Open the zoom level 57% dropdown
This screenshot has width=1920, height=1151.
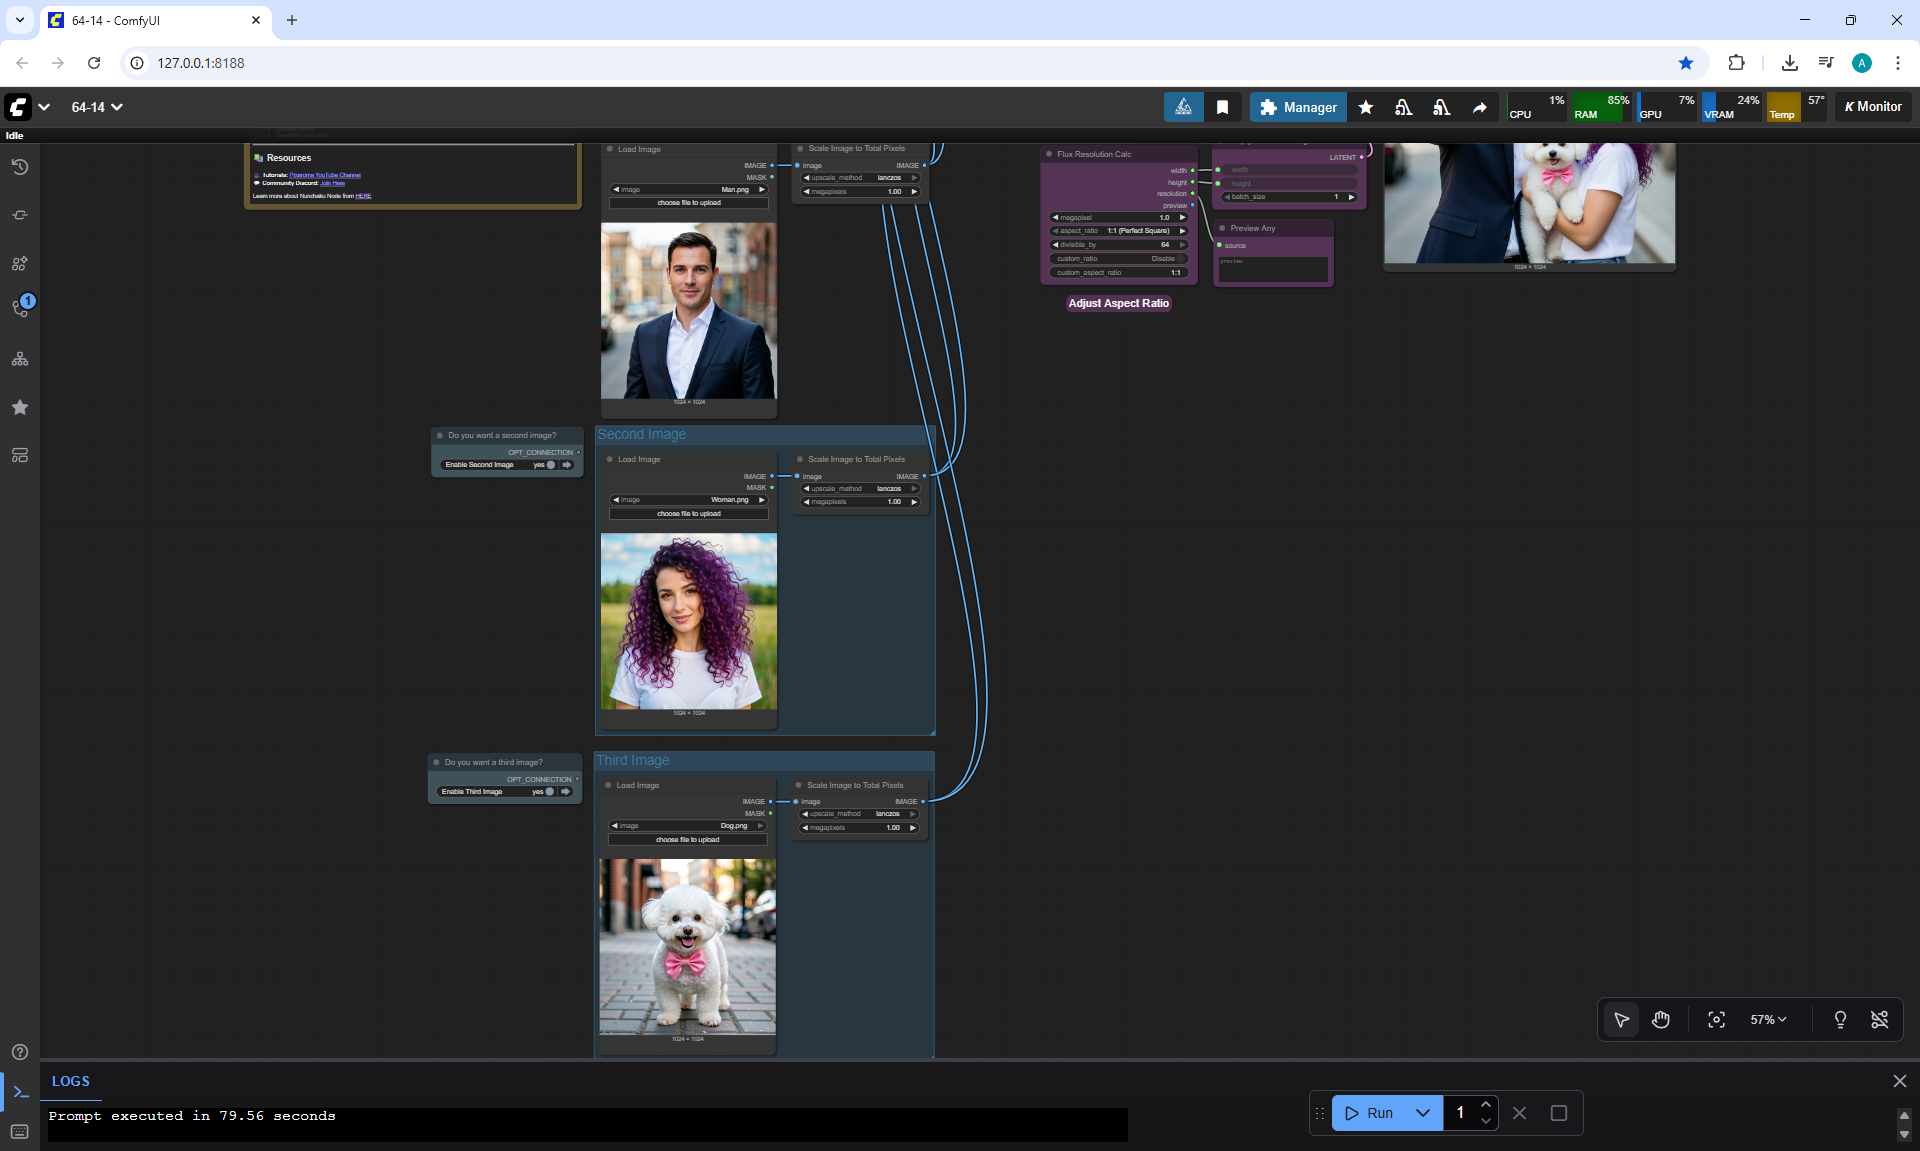pyautogui.click(x=1768, y=1020)
